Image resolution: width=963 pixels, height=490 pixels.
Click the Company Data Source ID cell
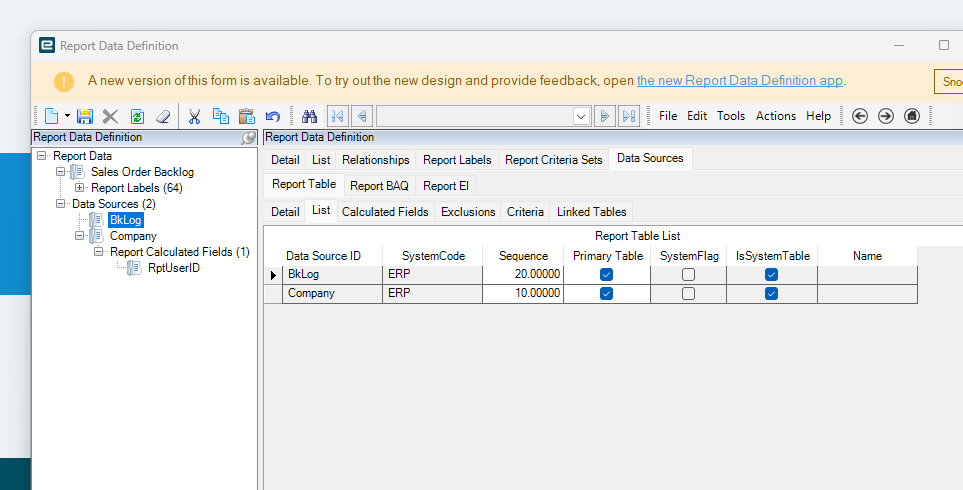[332, 294]
